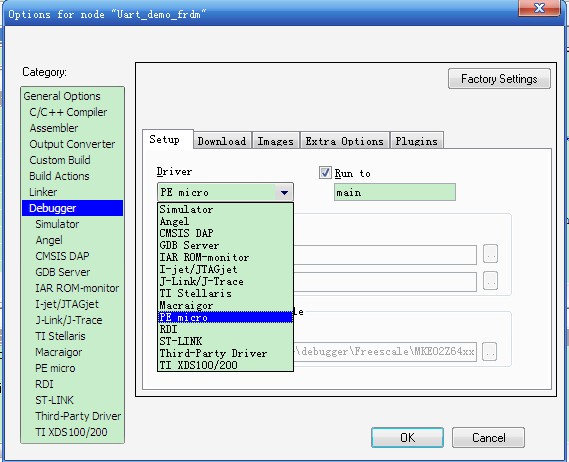Switch to Extra Options tab
Viewport: 569px width, 462px height.
[345, 141]
